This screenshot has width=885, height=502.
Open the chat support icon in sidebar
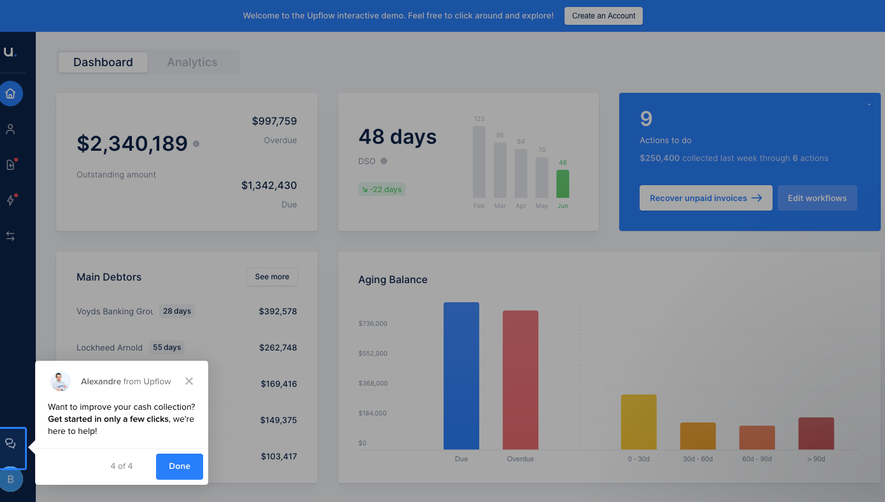click(11, 444)
